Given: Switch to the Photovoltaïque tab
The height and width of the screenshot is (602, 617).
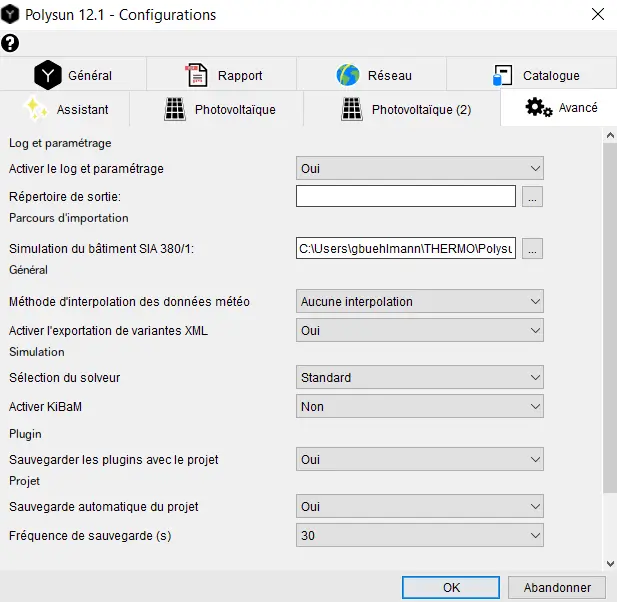Looking at the screenshot, I should pos(220,109).
